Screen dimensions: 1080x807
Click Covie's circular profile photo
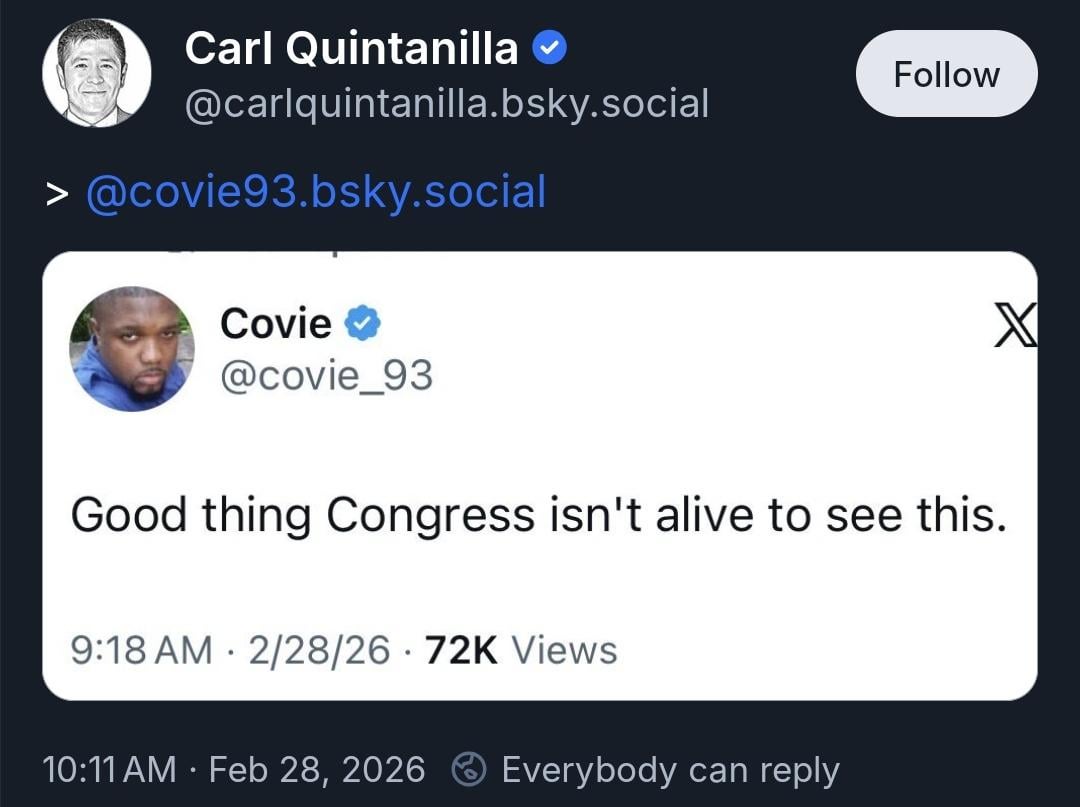click(x=132, y=349)
